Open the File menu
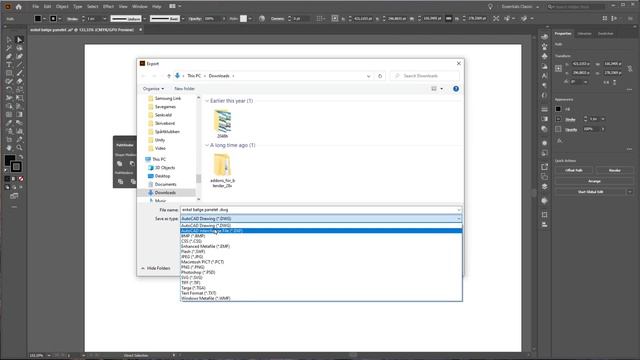The height and width of the screenshot is (360, 640). tap(36, 7)
